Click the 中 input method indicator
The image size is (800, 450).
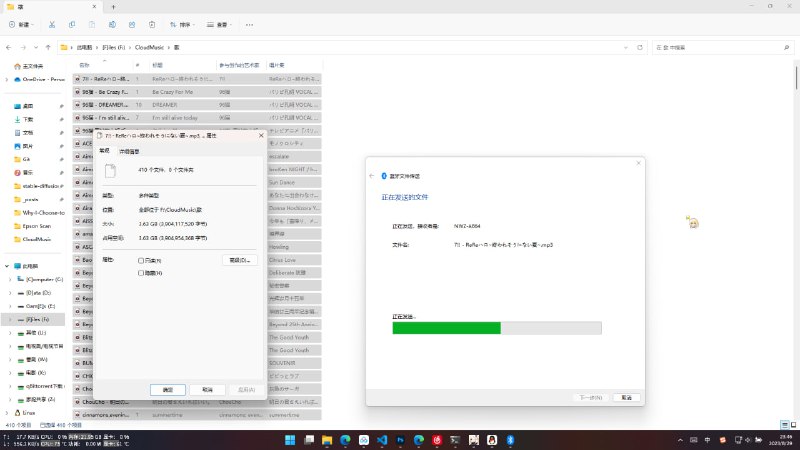[708, 440]
